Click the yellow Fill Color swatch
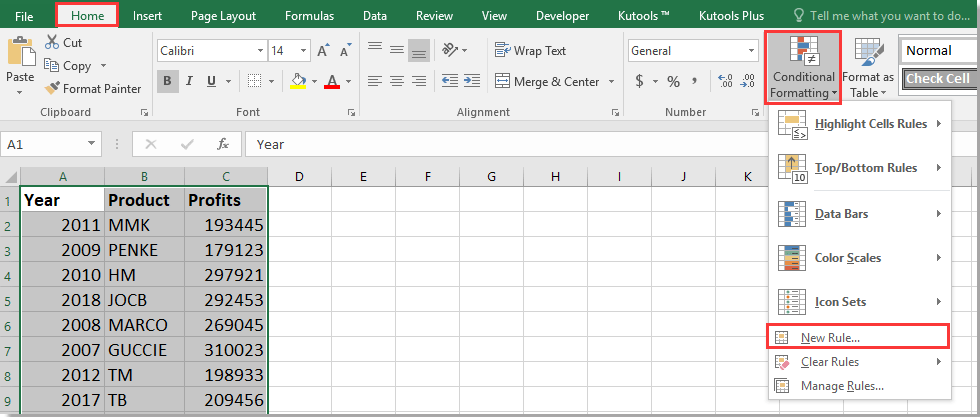Image resolution: width=980 pixels, height=417 pixels. 298,82
